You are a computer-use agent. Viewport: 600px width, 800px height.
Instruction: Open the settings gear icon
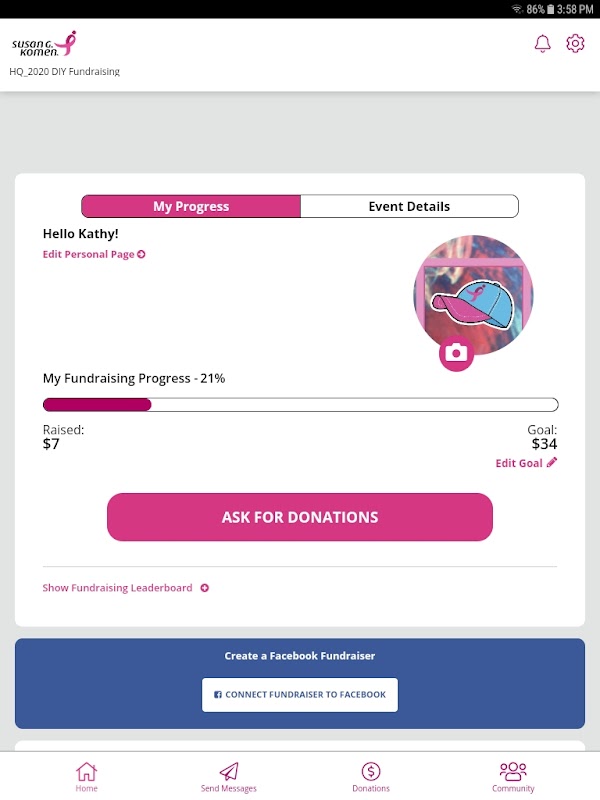tap(575, 44)
